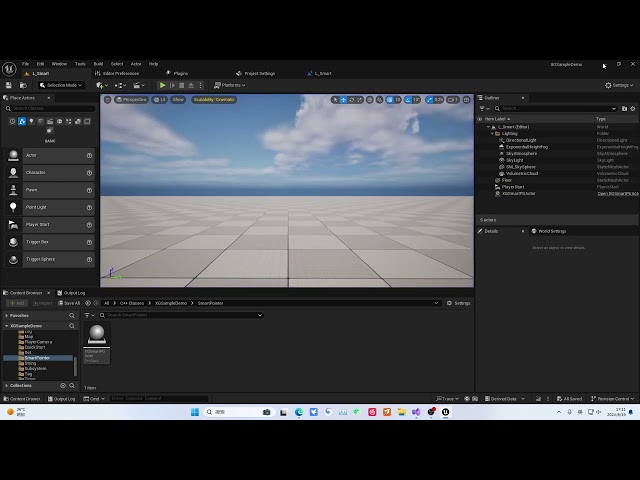This screenshot has height=480, width=640.
Task: Collapse the Lighting folder in the Outliner
Action: tap(492, 133)
